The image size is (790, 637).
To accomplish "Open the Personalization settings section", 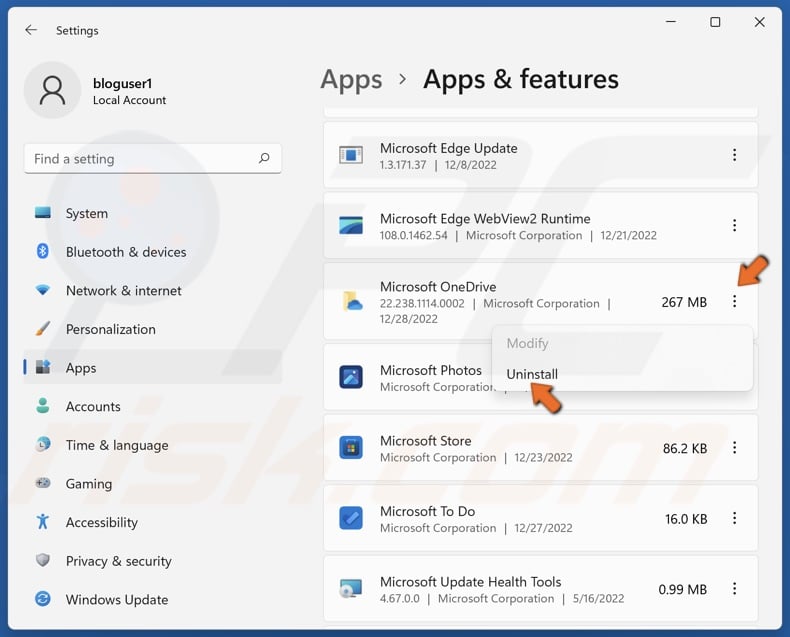I will 110,329.
